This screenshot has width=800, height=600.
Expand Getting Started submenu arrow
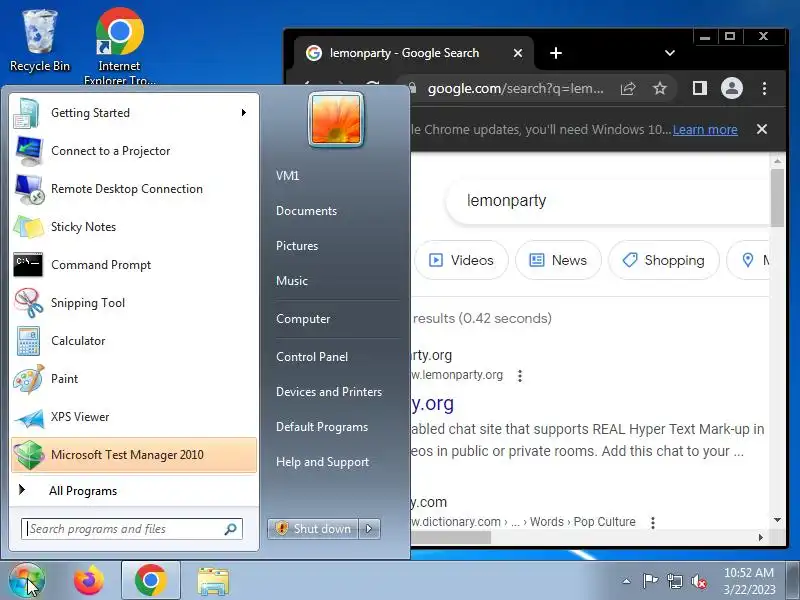pyautogui.click(x=244, y=113)
